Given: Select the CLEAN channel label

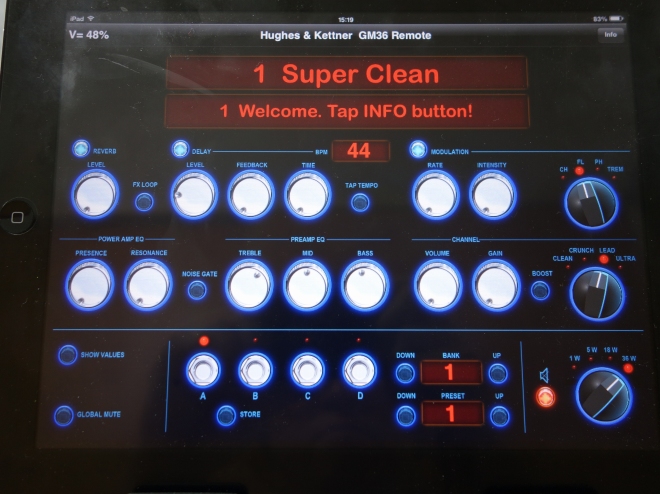Looking at the screenshot, I should pos(562,258).
